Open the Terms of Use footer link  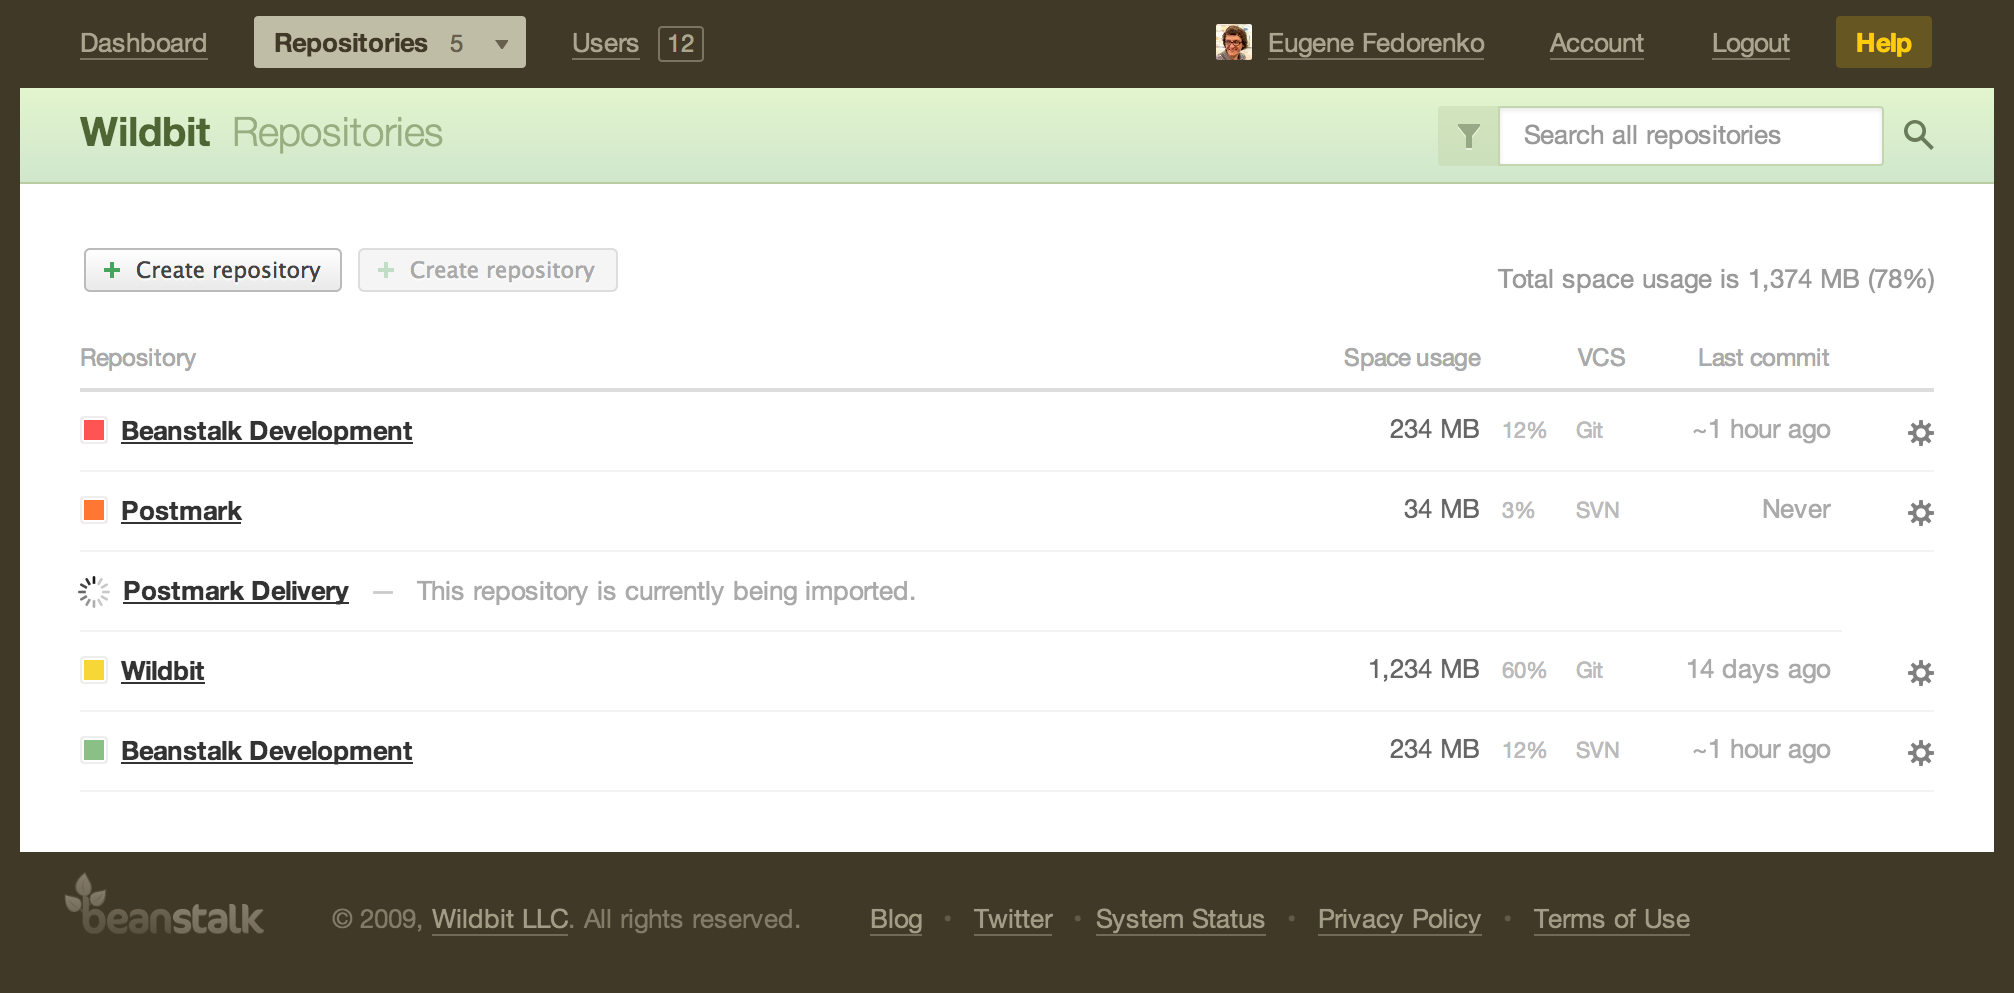point(1612,919)
